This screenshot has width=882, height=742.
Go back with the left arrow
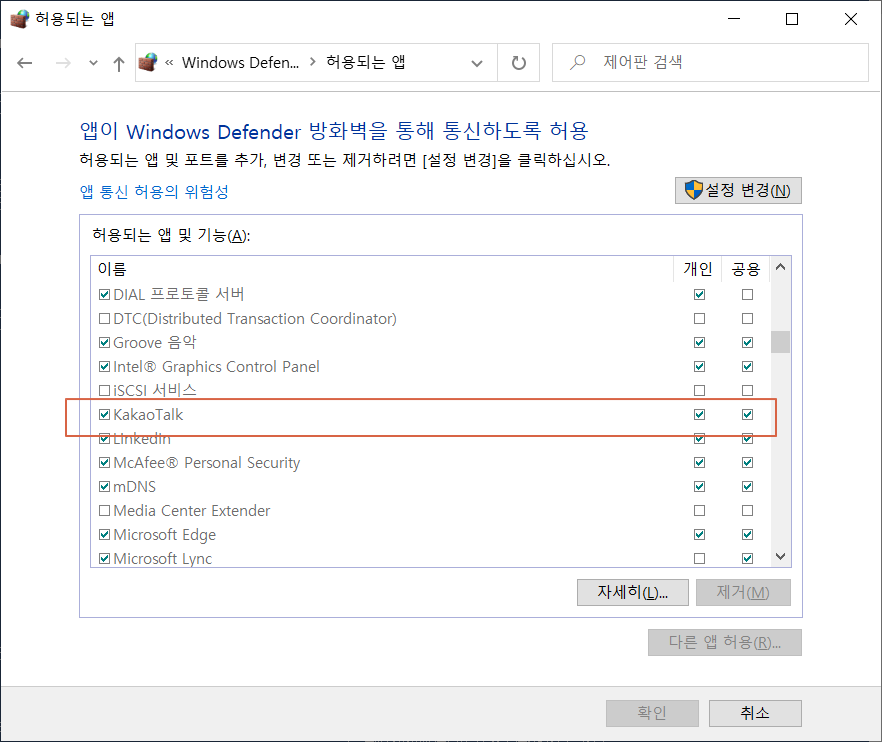coord(24,63)
